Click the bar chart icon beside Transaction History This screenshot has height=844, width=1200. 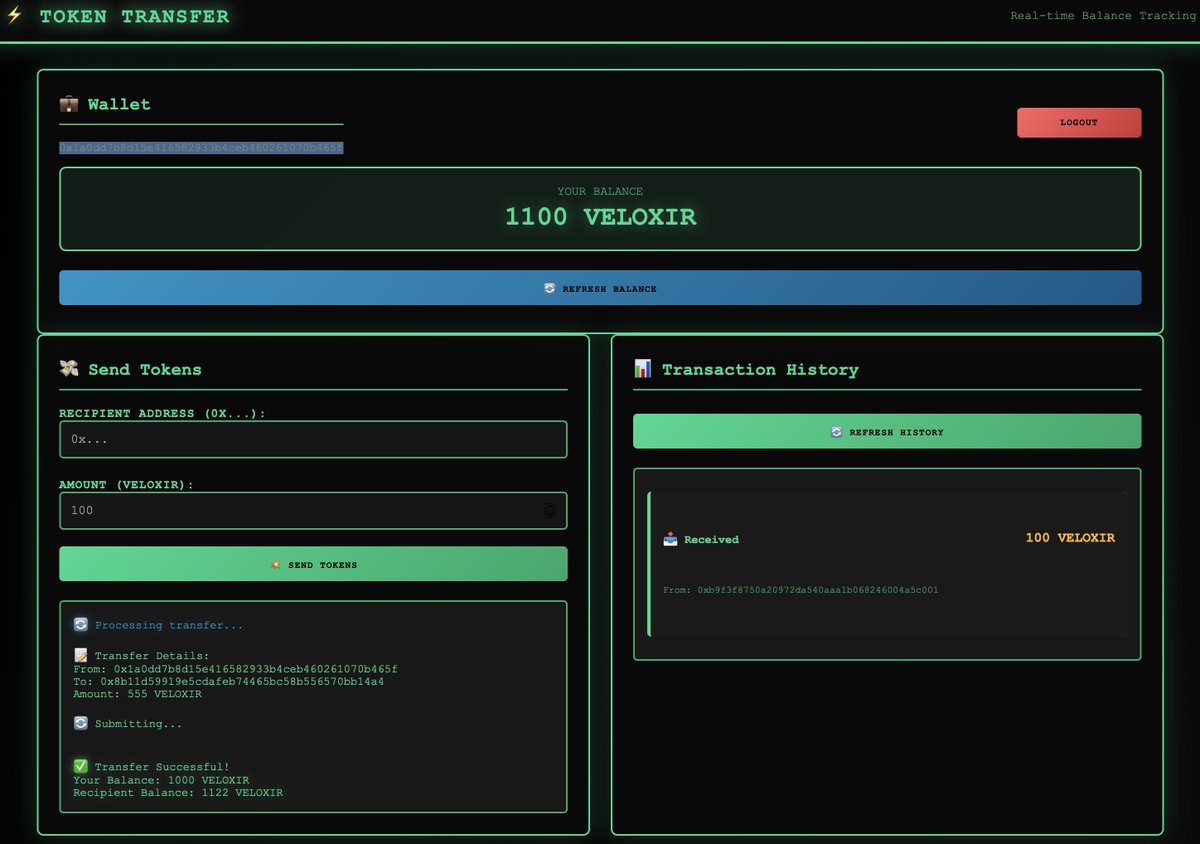(x=643, y=369)
